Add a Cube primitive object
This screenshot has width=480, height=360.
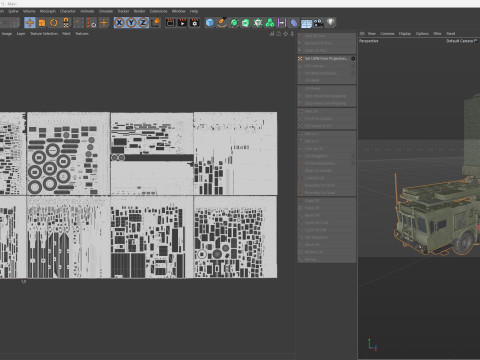210,23
